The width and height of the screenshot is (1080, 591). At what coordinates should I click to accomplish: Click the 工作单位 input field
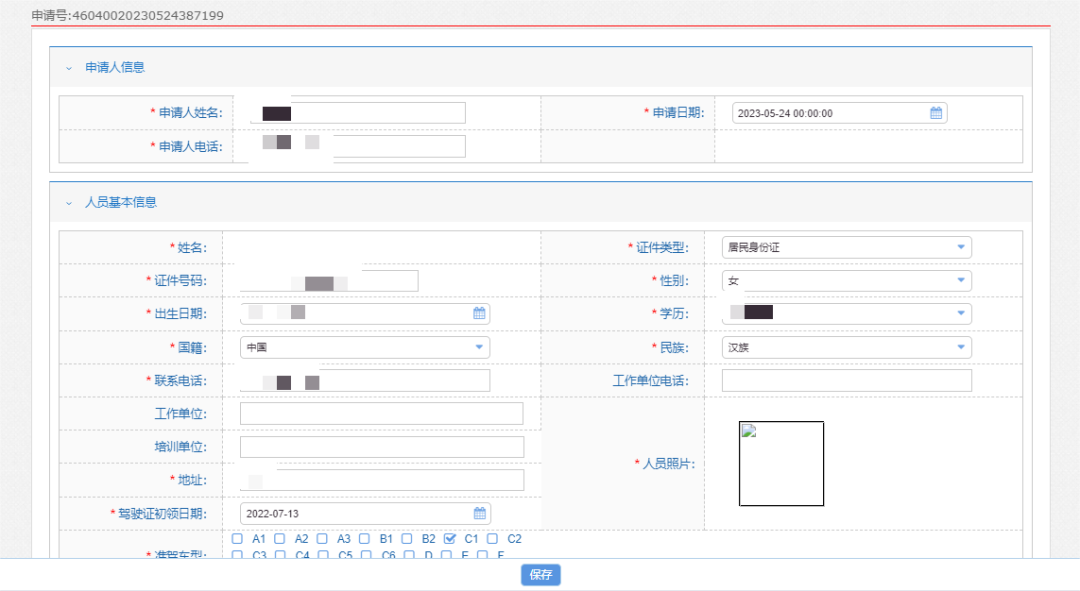[x=381, y=414]
